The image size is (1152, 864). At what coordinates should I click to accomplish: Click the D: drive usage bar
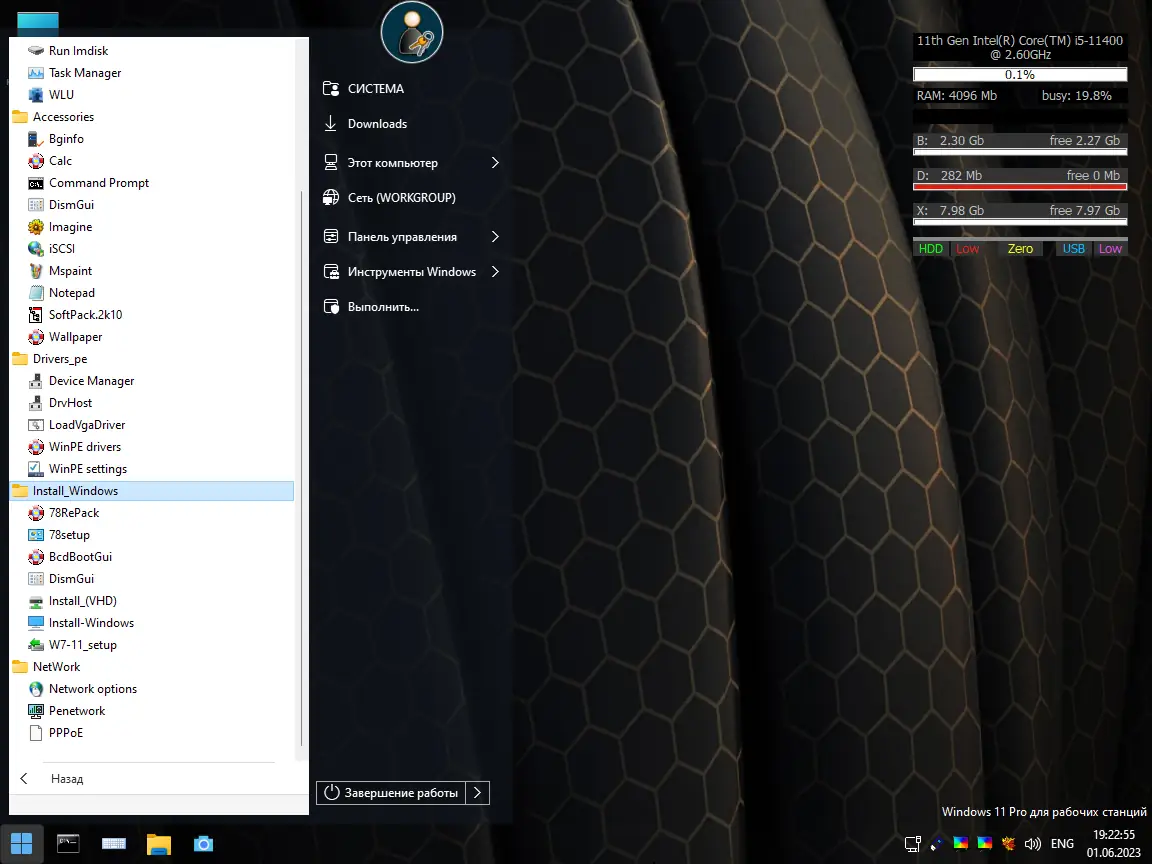1020,187
